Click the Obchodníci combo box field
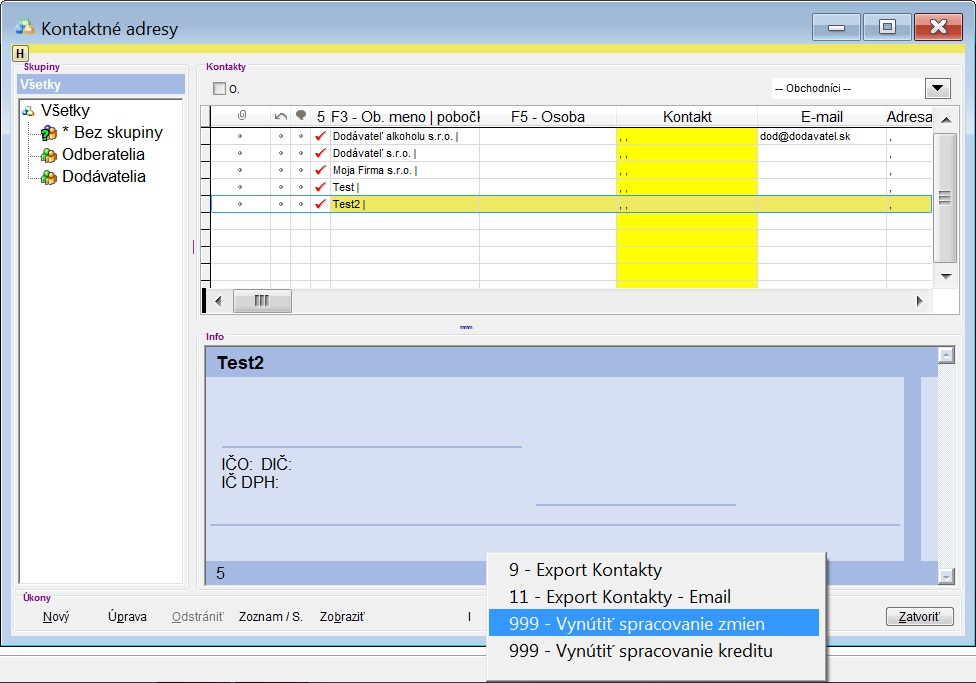976x683 pixels. click(846, 88)
